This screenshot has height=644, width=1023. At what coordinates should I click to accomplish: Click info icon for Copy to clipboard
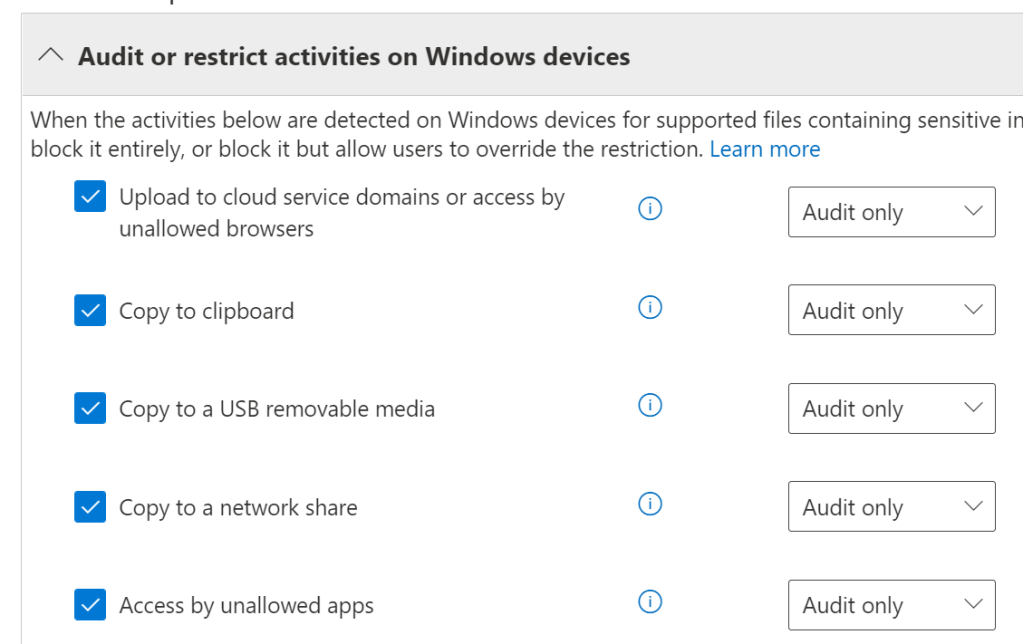(x=650, y=308)
